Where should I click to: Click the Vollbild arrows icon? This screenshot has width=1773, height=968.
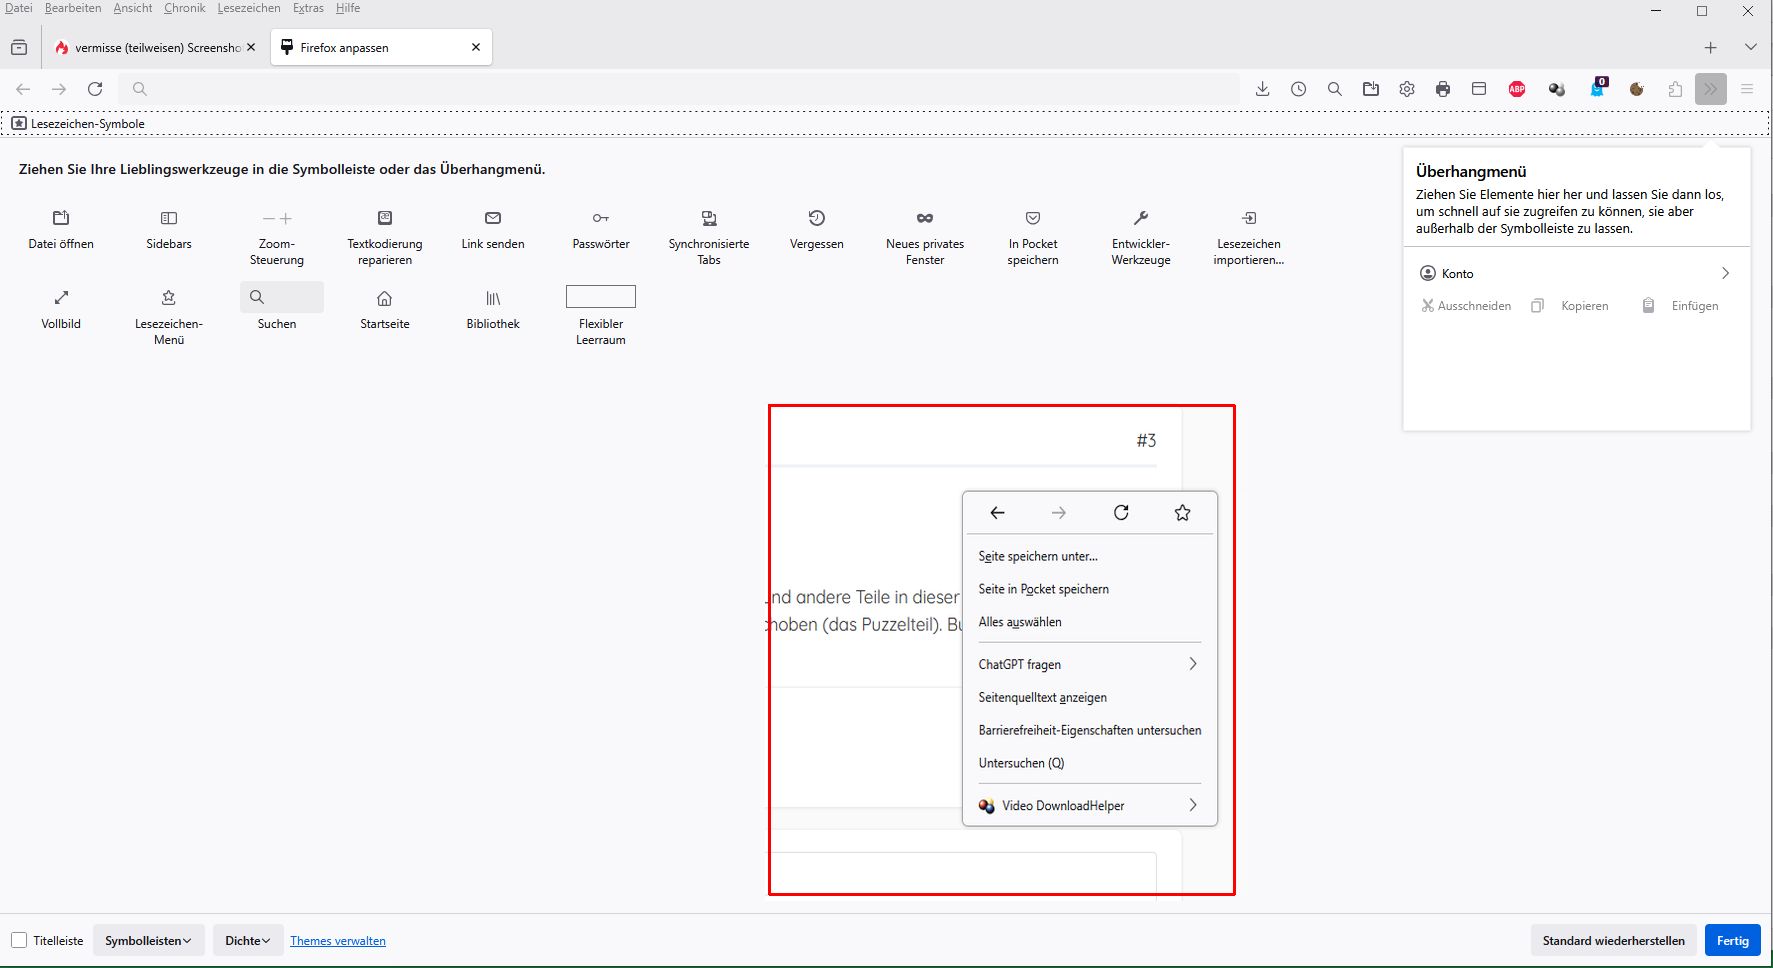61,298
